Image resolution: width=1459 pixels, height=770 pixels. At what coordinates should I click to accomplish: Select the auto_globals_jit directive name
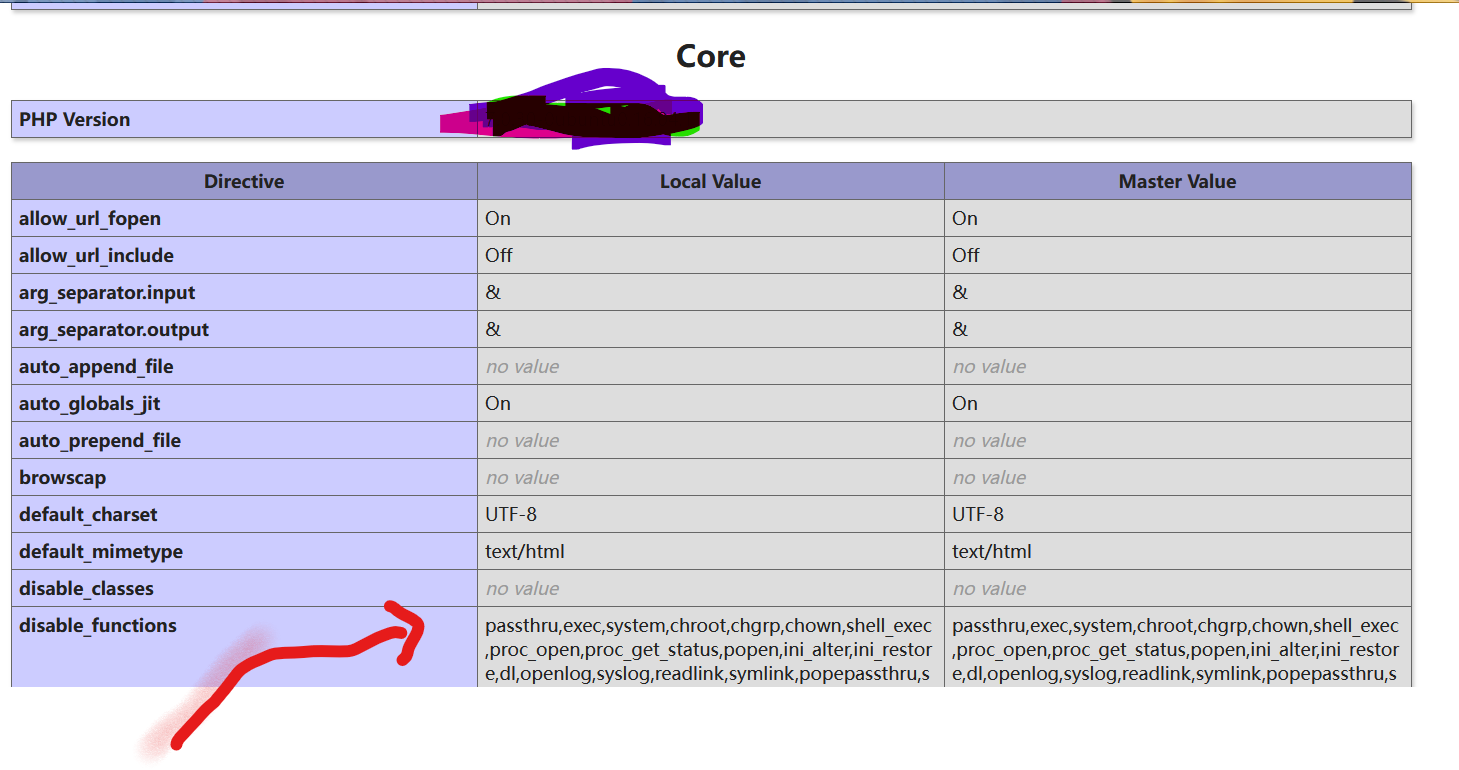pos(90,403)
